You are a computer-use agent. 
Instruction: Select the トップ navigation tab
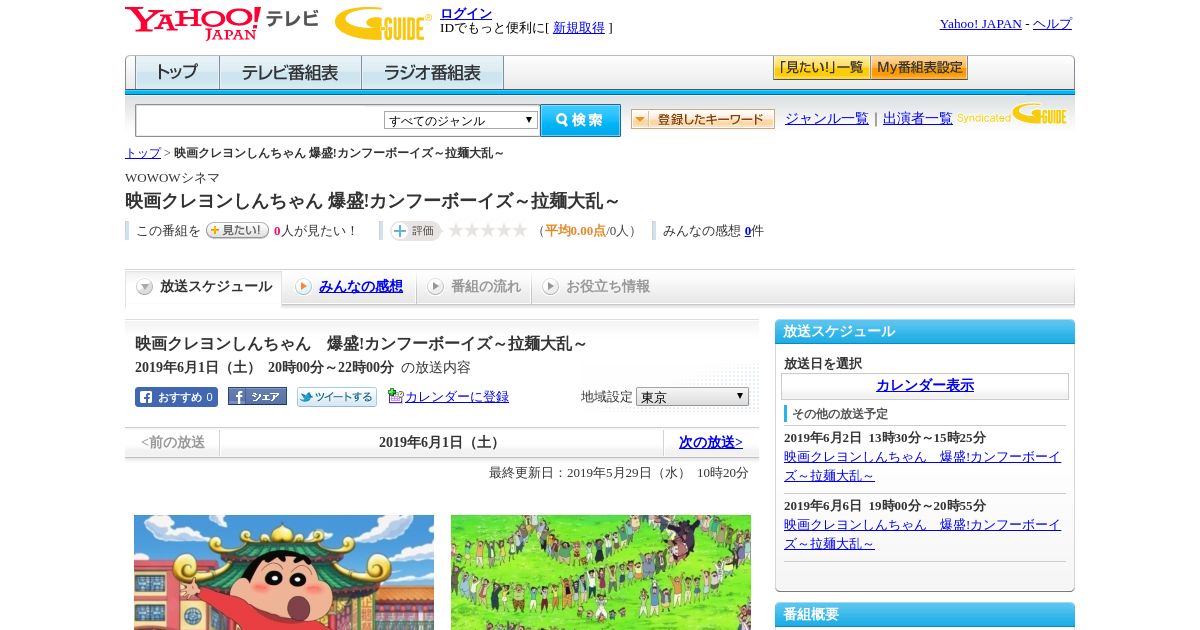tap(177, 73)
